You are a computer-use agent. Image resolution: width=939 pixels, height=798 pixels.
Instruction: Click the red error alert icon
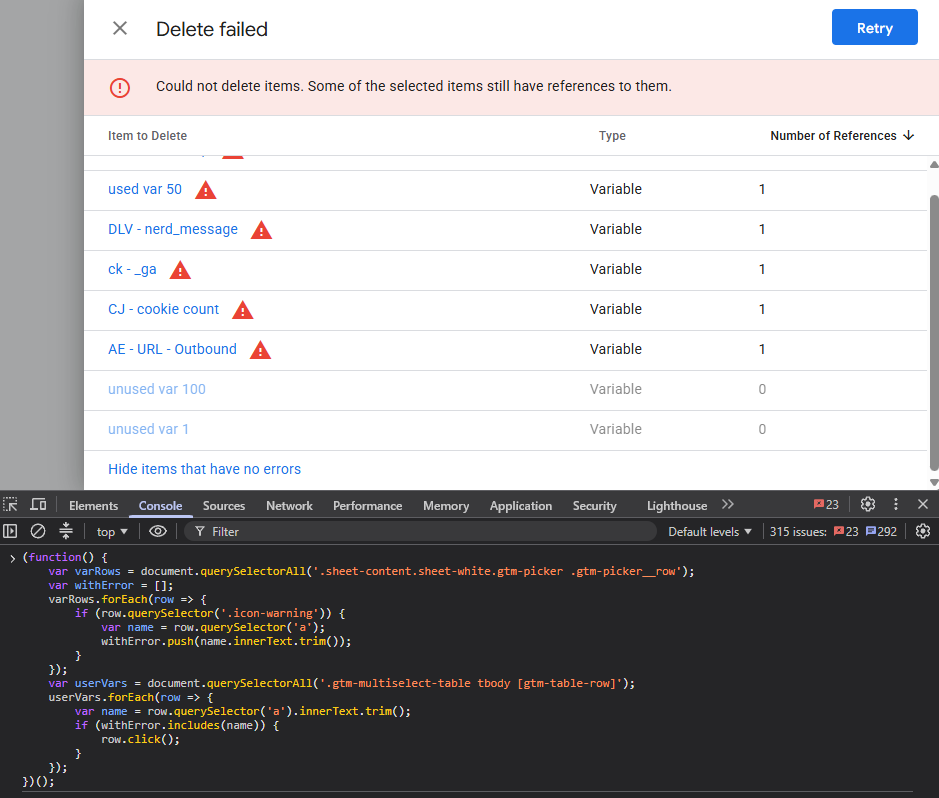[120, 87]
